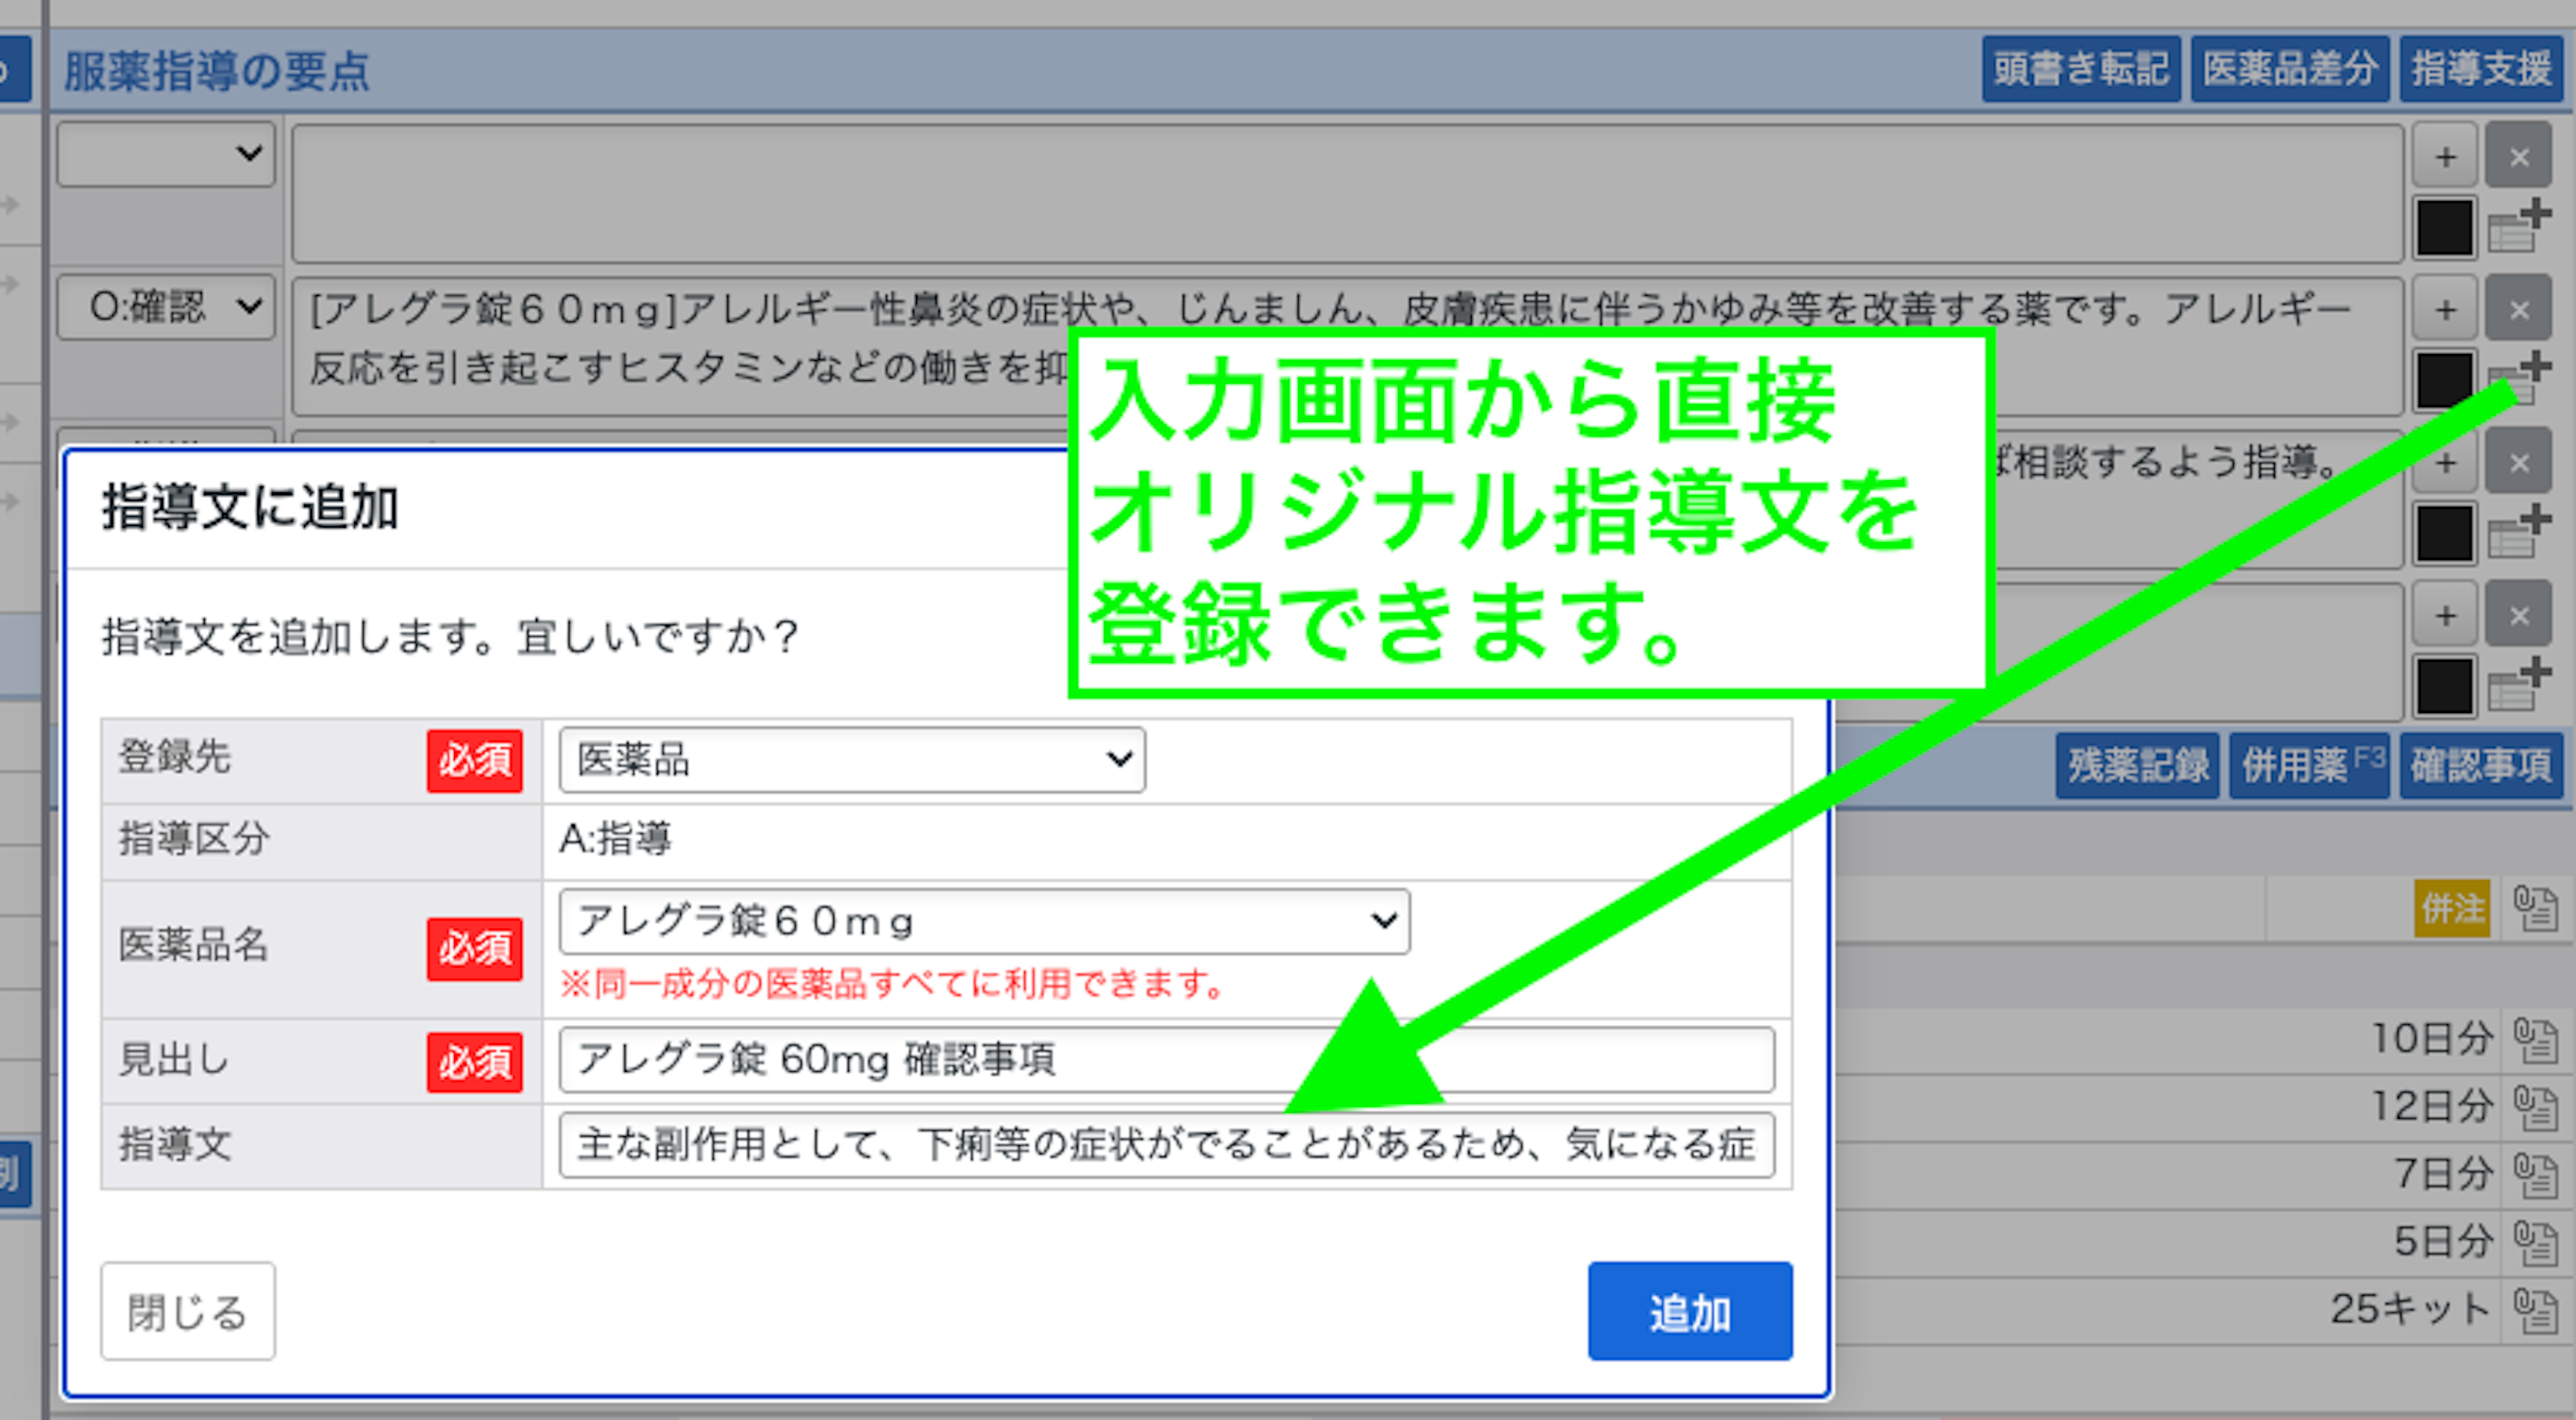This screenshot has width=2576, height=1420.
Task: Click the black color swatch in the first row
Action: click(x=2445, y=227)
